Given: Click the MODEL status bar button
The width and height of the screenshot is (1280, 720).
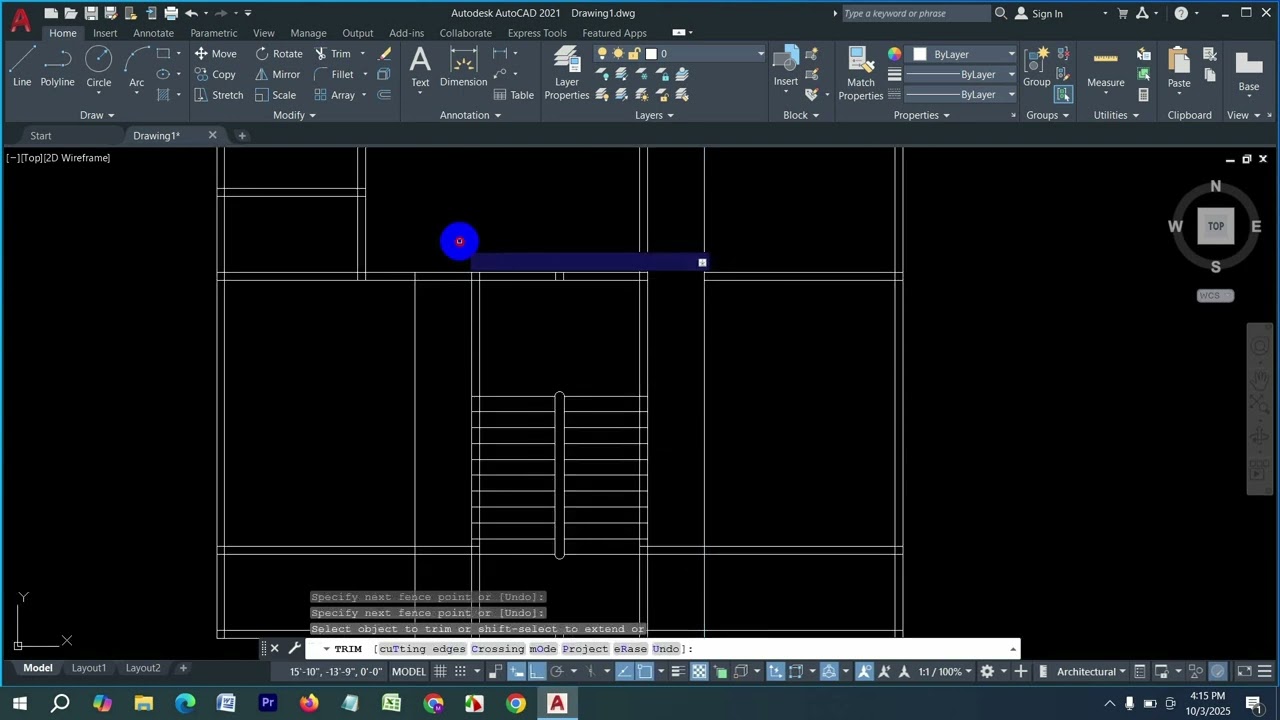Looking at the screenshot, I should [408, 671].
